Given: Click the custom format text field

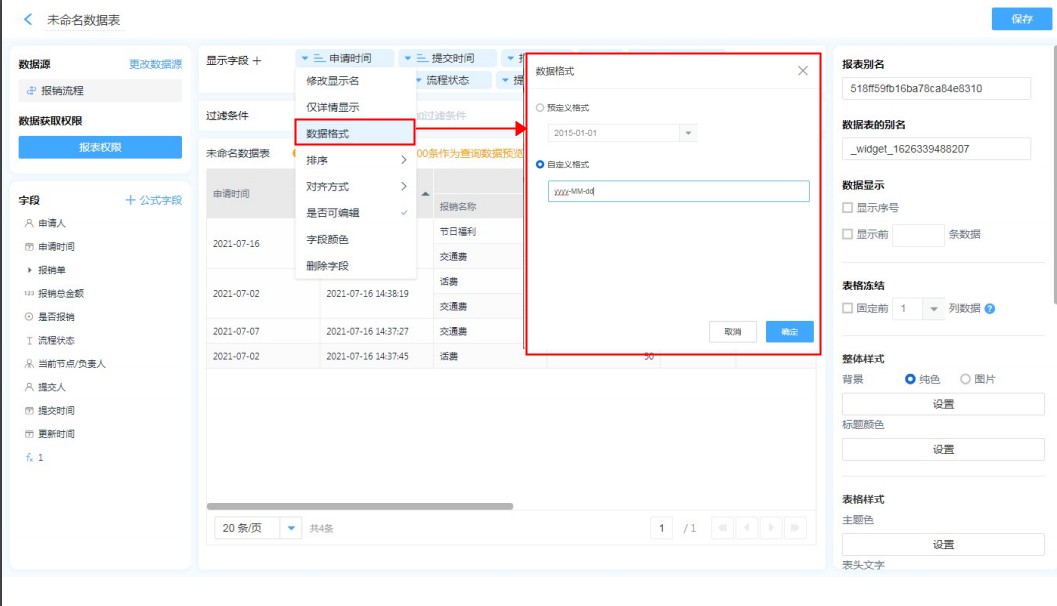Looking at the screenshot, I should pos(678,191).
